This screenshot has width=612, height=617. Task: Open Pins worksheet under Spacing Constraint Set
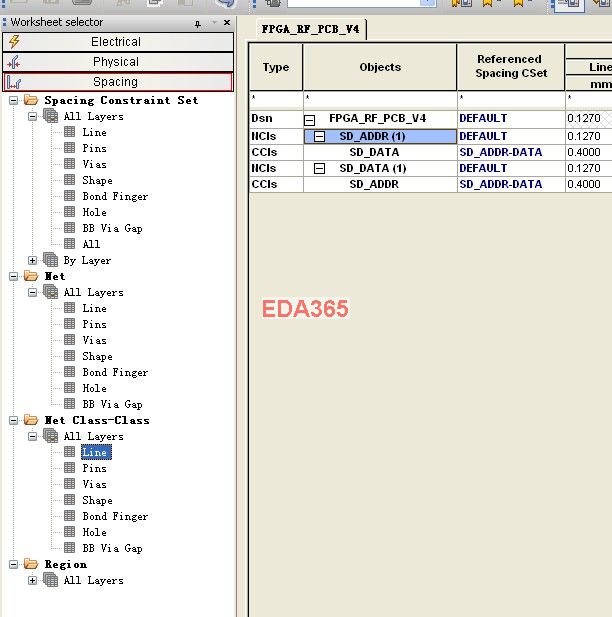(x=94, y=148)
